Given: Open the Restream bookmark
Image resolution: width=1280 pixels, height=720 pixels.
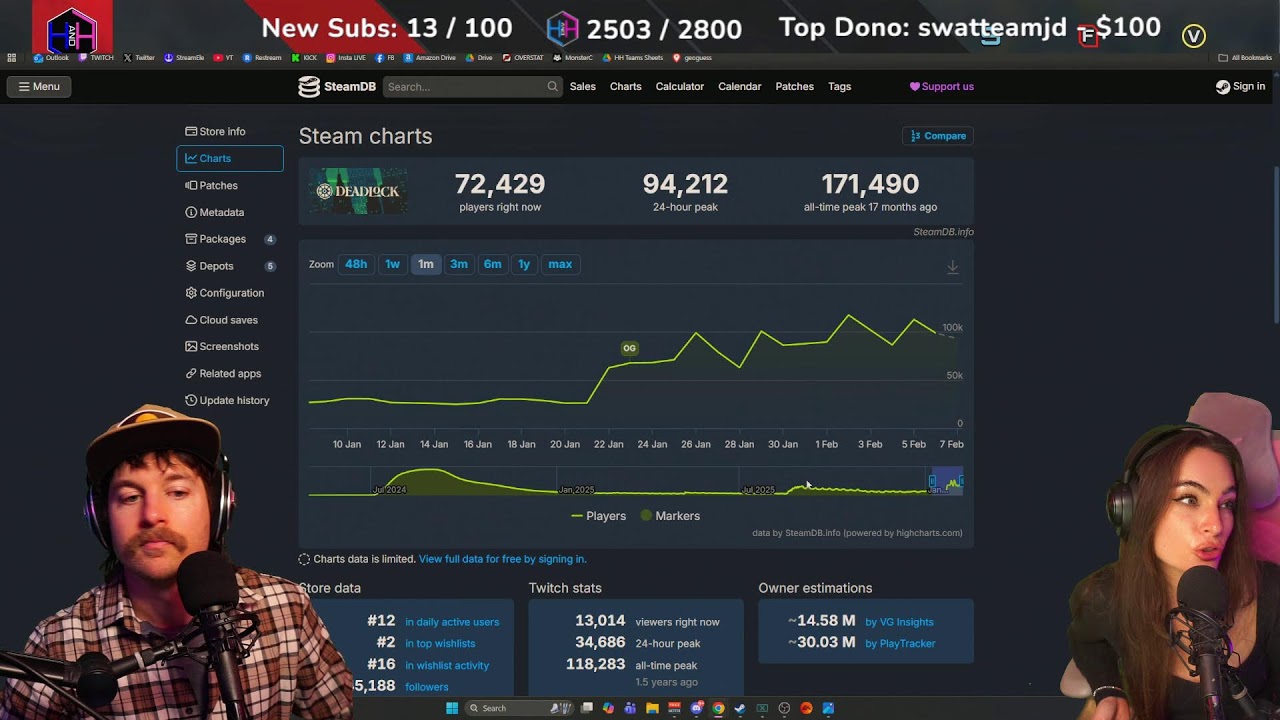Looking at the screenshot, I should pos(263,58).
